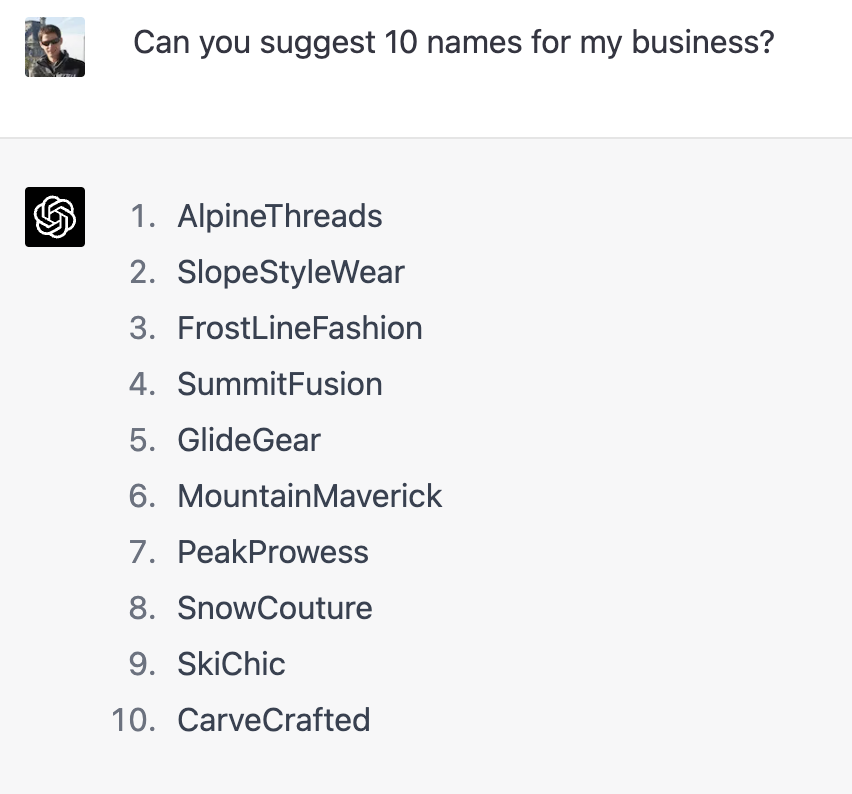Click the GlideGear name

249,440
